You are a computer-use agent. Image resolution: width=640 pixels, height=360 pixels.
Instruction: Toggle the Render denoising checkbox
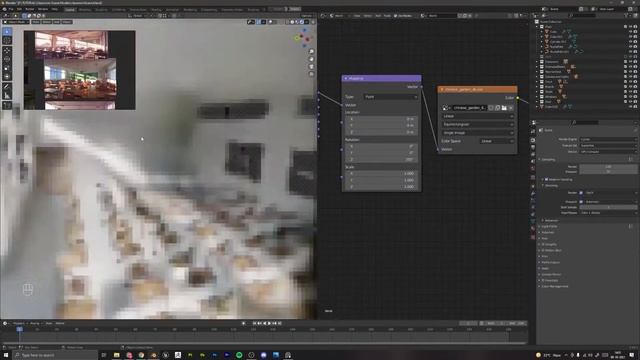[x=581, y=193]
